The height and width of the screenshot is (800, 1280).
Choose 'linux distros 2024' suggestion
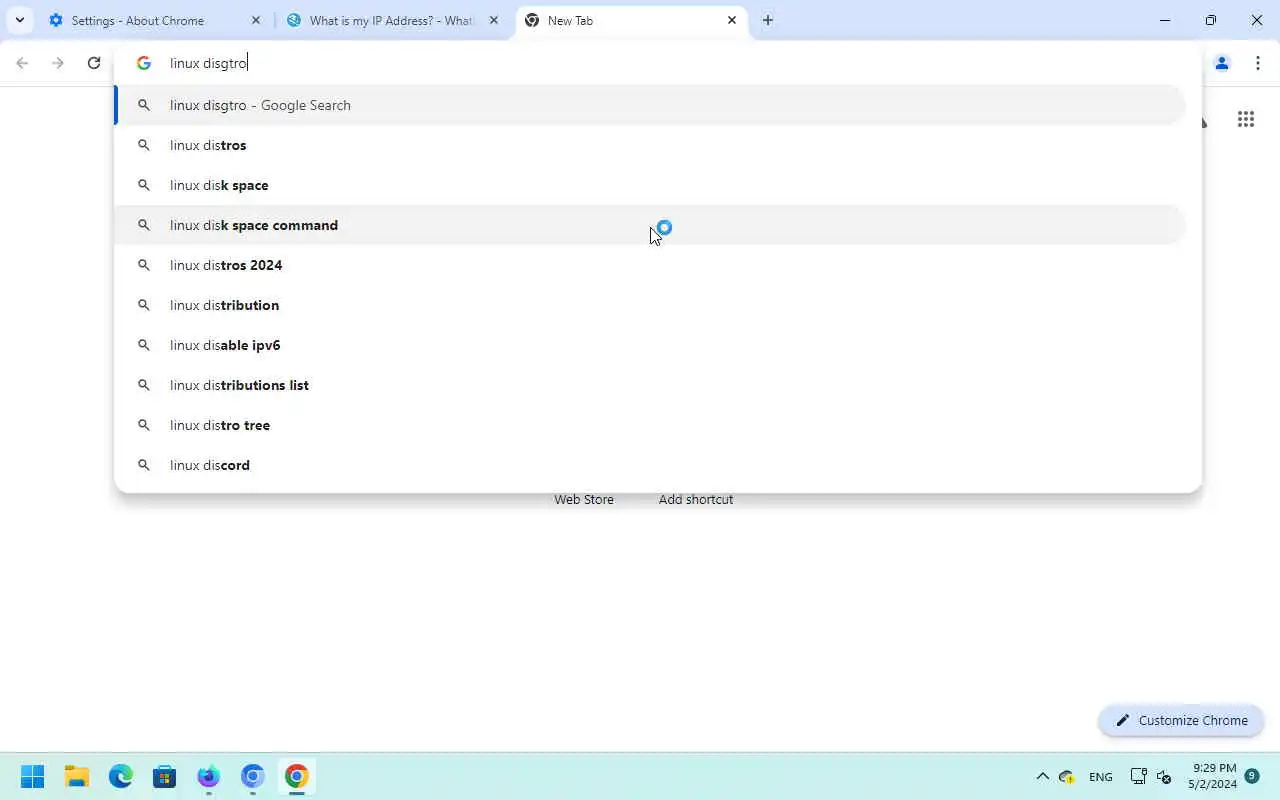pos(651,265)
